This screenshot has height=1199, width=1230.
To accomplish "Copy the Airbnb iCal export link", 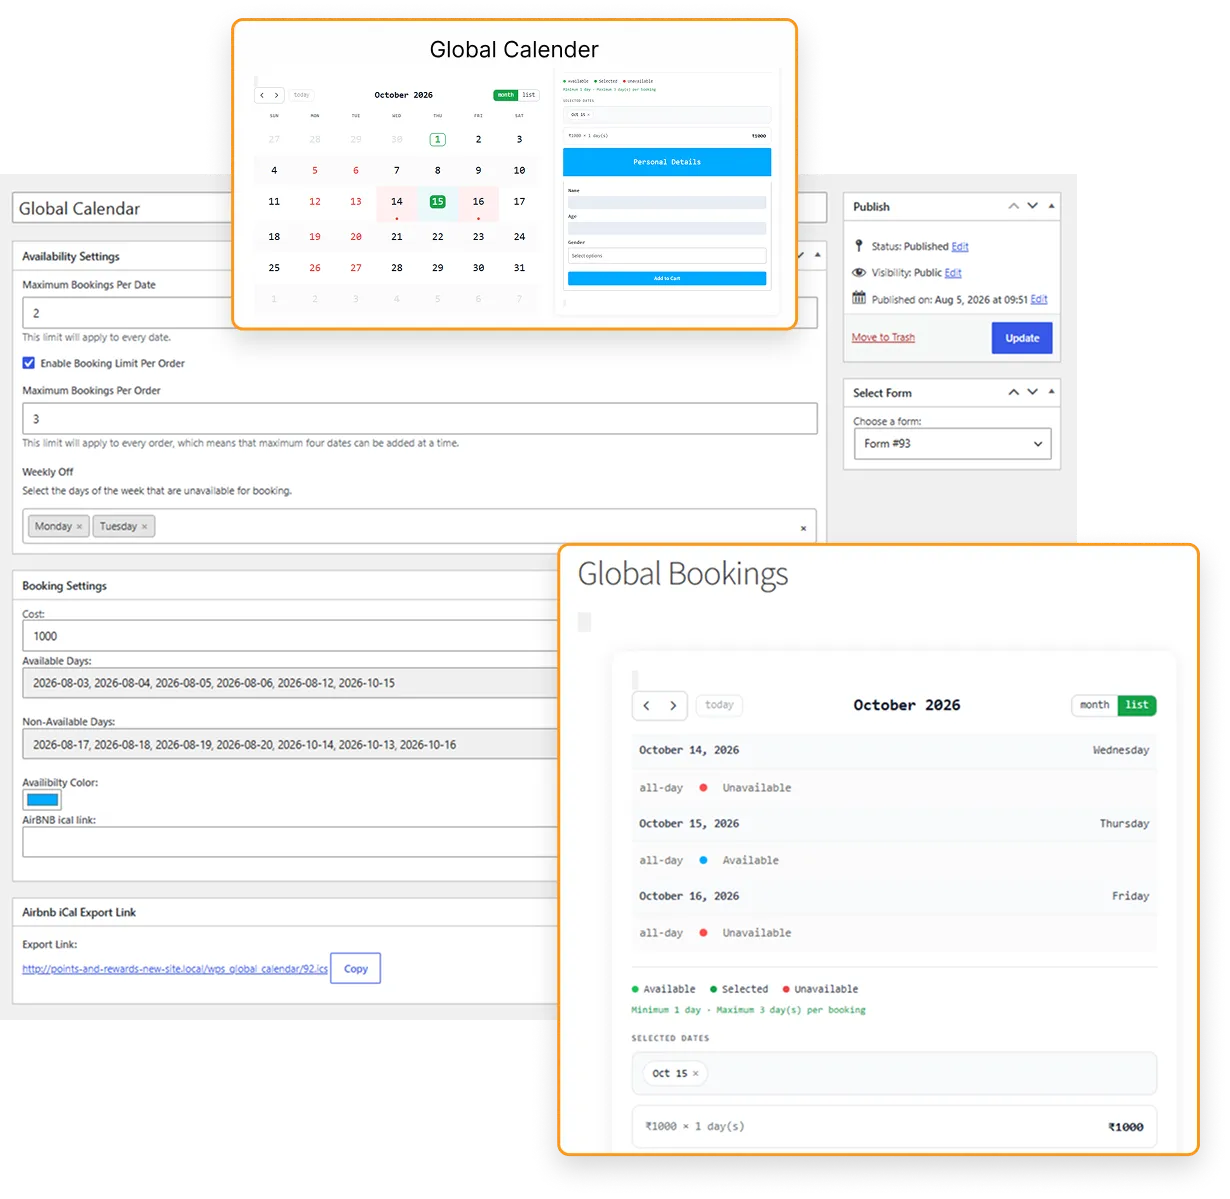I will pos(356,968).
